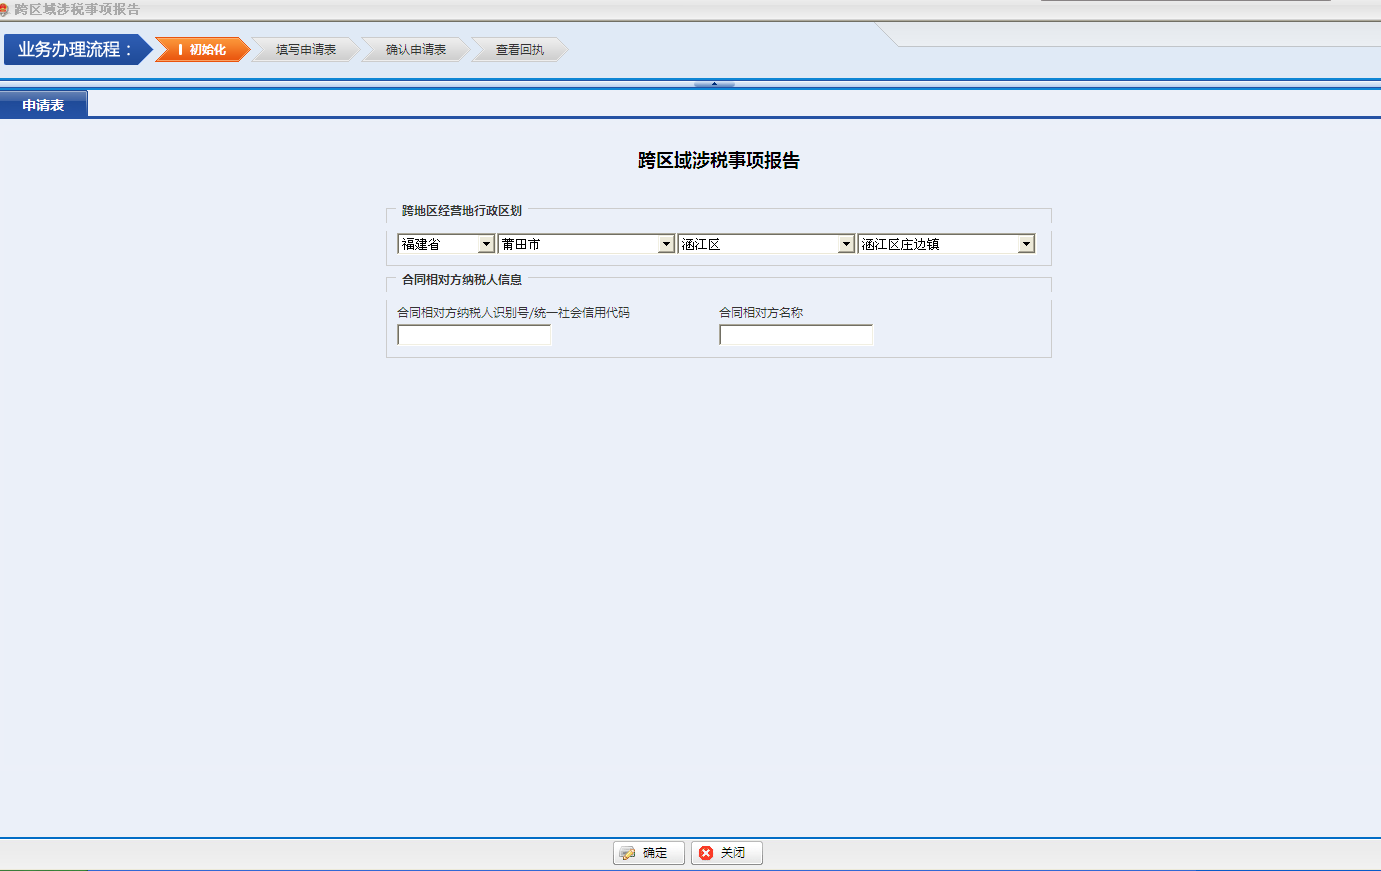
Task: Click the 合同相对方纳税人信息 group label
Action: pyautogui.click(x=462, y=280)
